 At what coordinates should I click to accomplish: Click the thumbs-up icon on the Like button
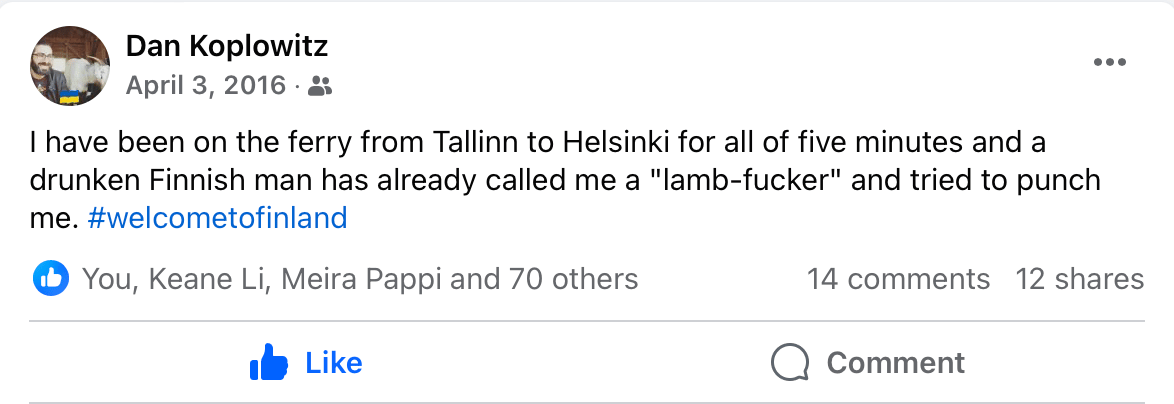268,362
